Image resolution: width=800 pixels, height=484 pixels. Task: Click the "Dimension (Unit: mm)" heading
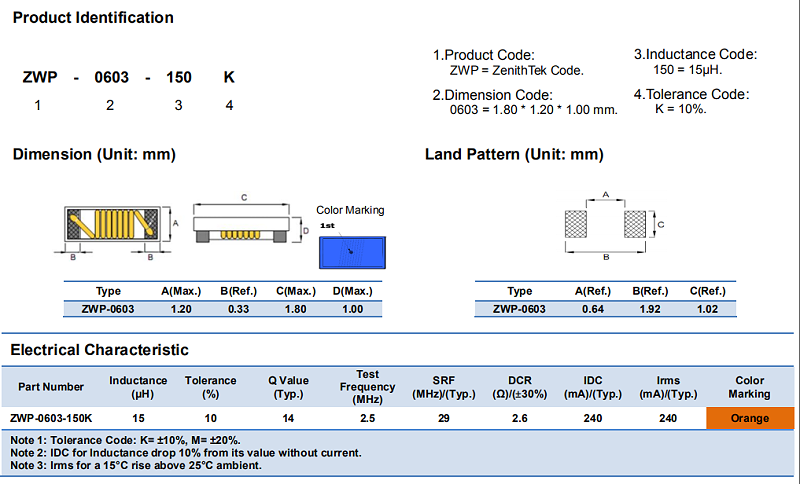[x=94, y=155]
